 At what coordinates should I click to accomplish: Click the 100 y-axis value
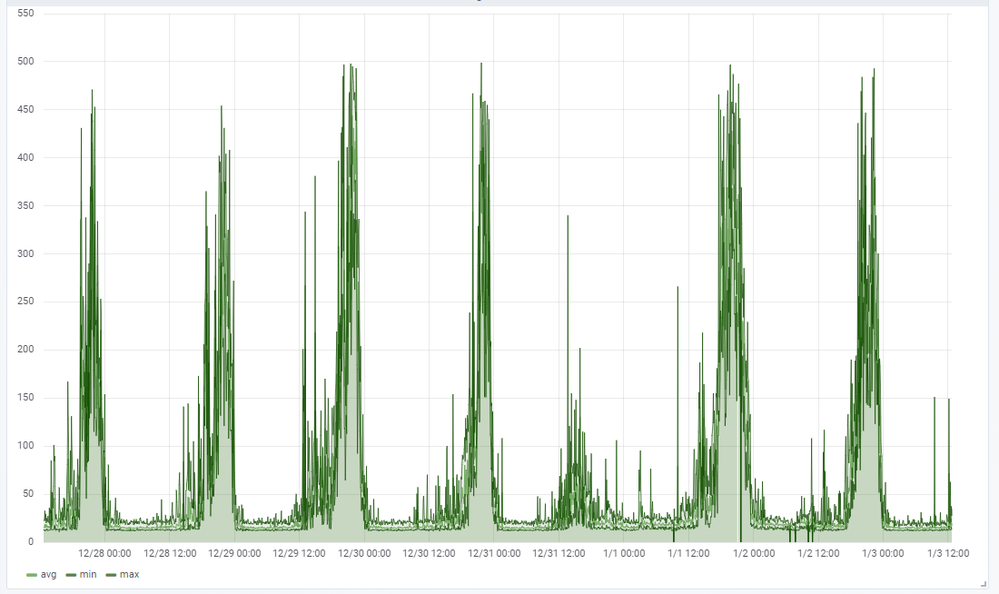(x=25, y=446)
